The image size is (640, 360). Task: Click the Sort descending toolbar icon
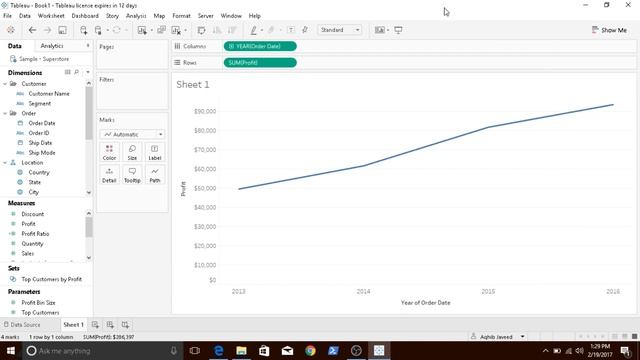(x=232, y=30)
